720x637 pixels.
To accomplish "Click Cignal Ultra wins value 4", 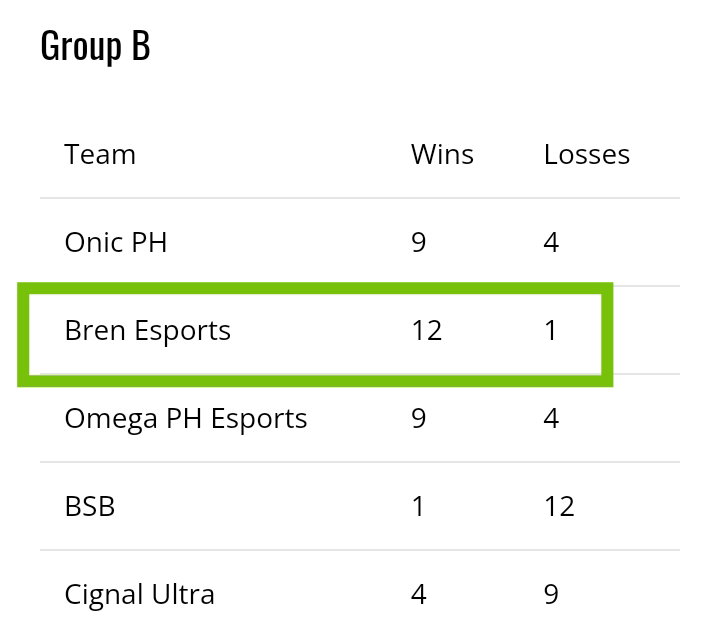I will tap(418, 594).
